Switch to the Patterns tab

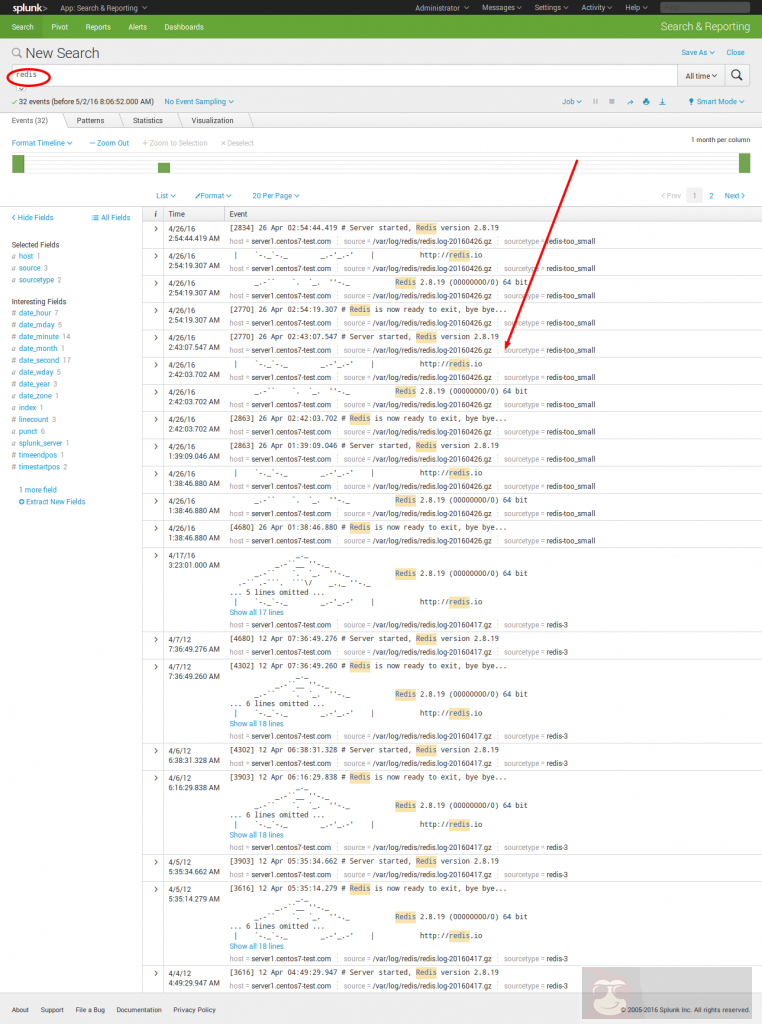(90, 121)
